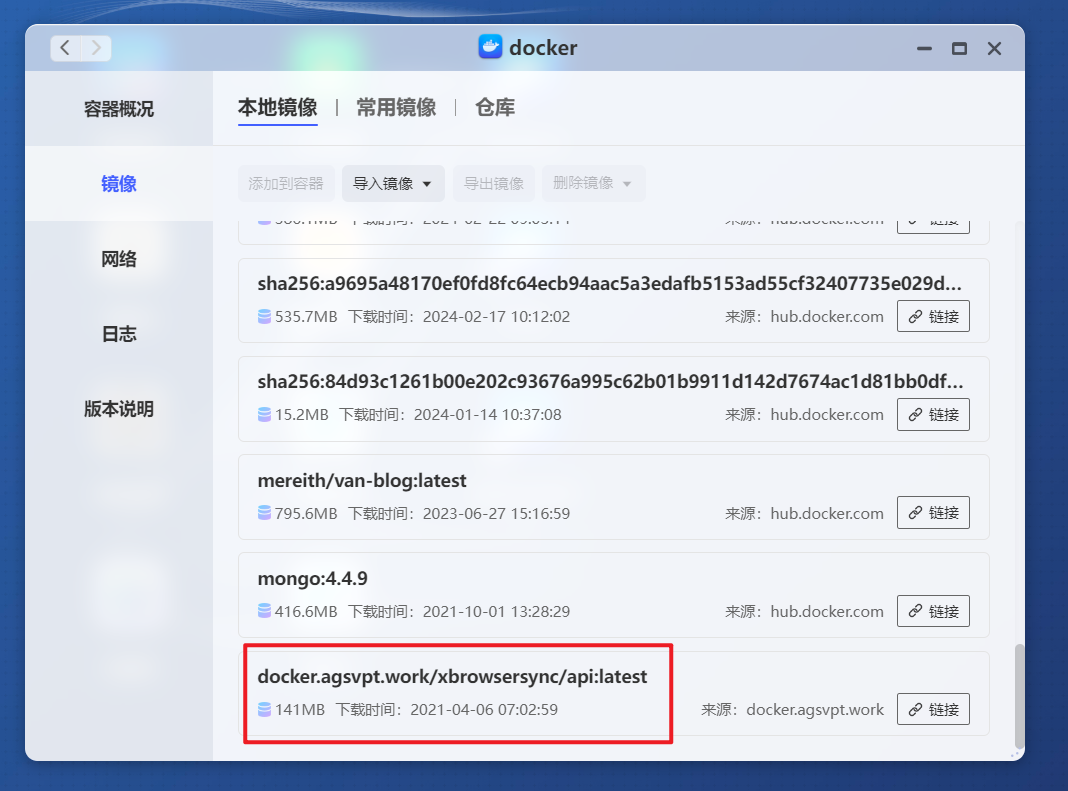Expand the 导入镜像 dropdown
1068x791 pixels.
click(393, 183)
